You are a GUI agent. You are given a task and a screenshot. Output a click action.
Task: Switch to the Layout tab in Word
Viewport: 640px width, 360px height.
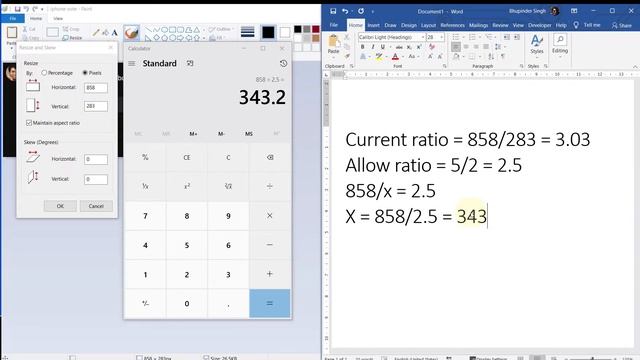[428, 25]
